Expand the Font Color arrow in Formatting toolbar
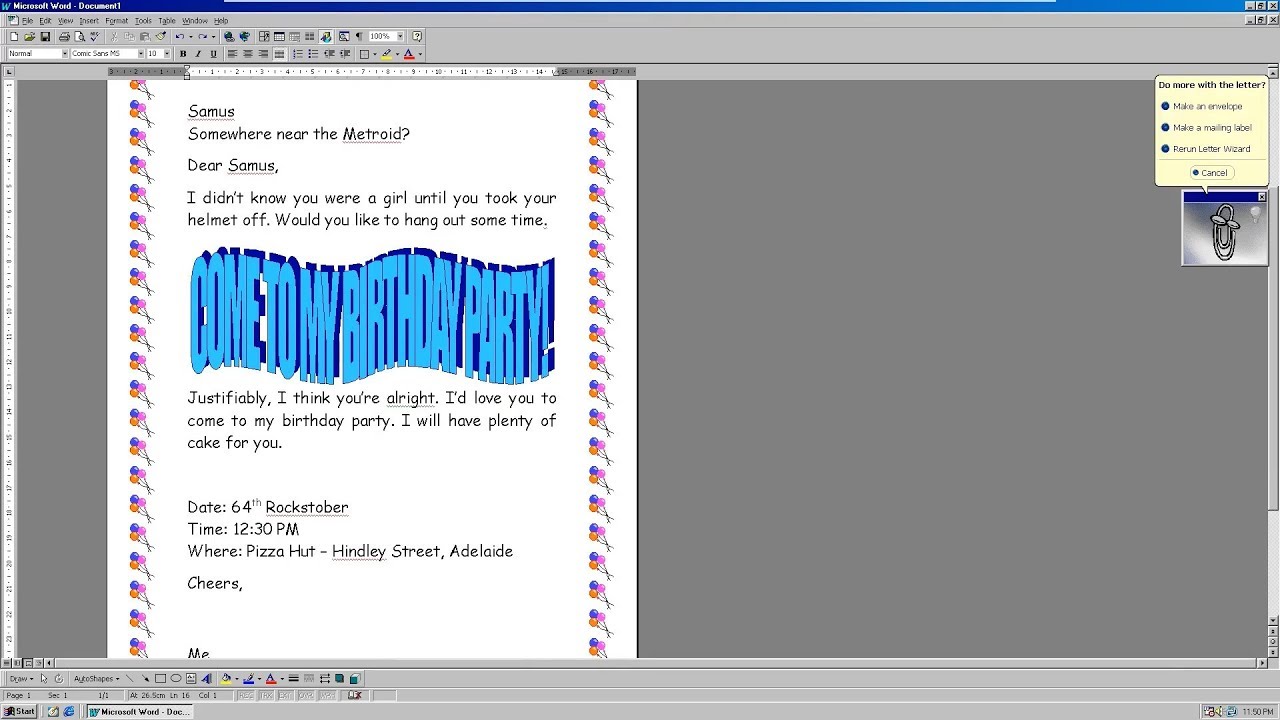The width and height of the screenshot is (1280, 720). pyautogui.click(x=420, y=54)
